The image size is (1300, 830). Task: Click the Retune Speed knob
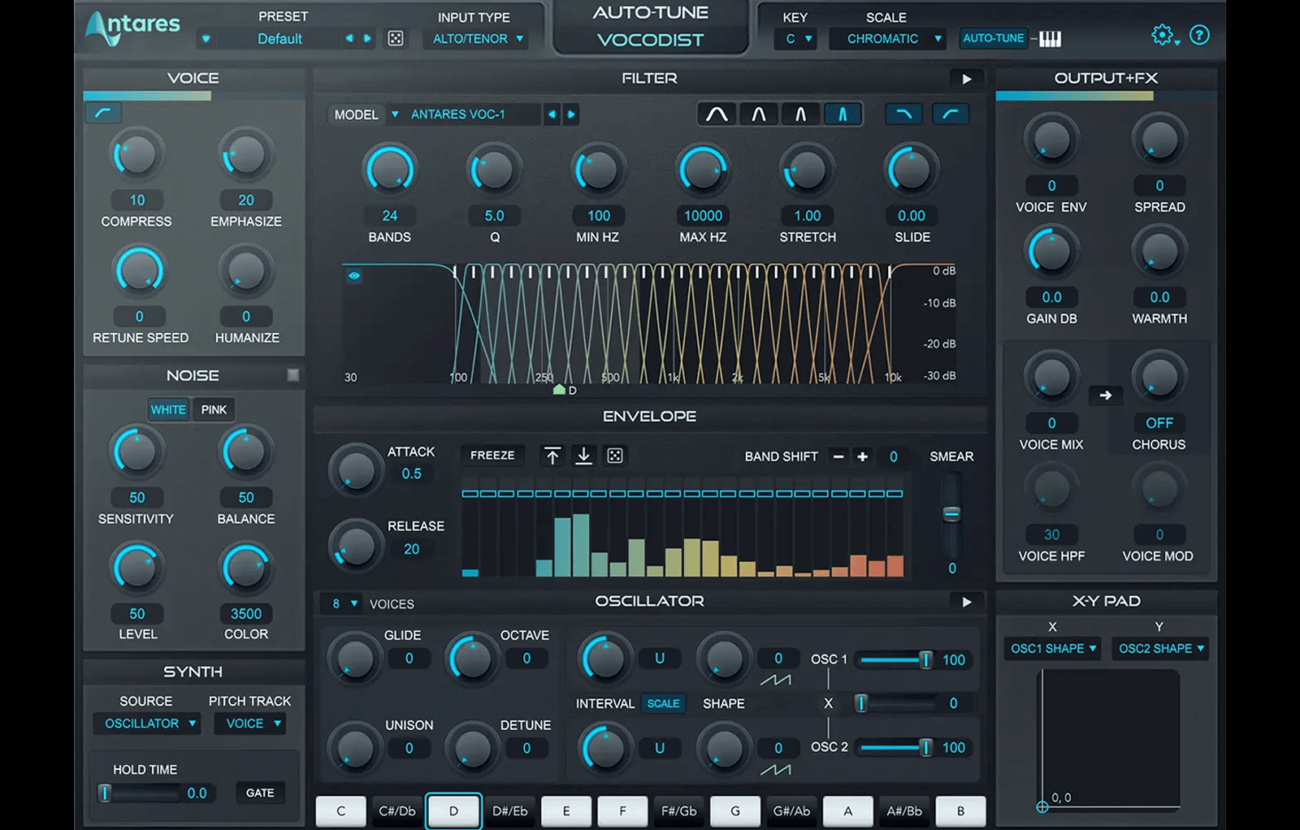[139, 270]
